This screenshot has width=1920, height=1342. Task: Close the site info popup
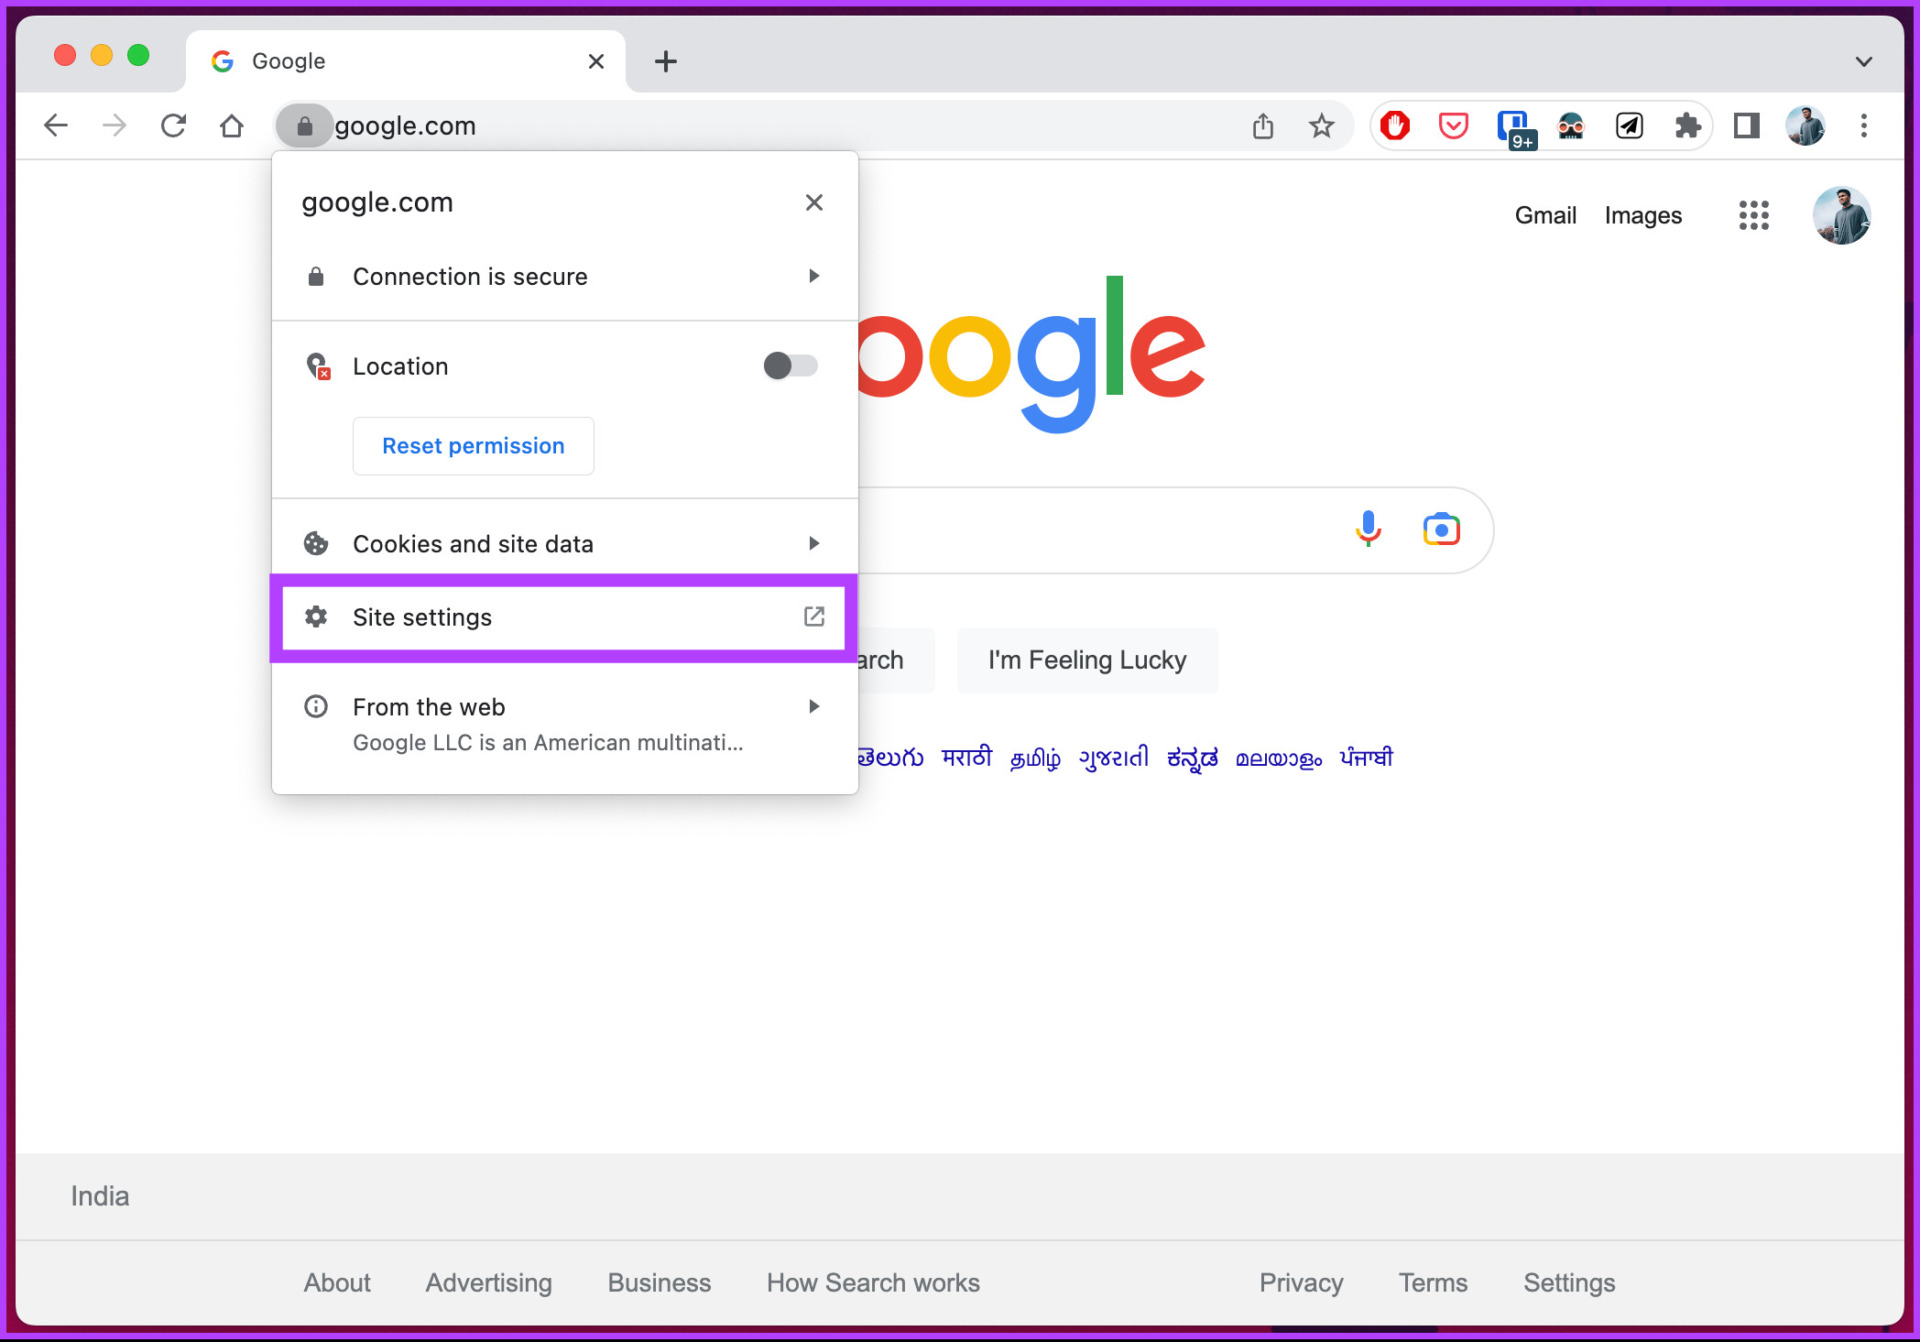[x=813, y=203]
